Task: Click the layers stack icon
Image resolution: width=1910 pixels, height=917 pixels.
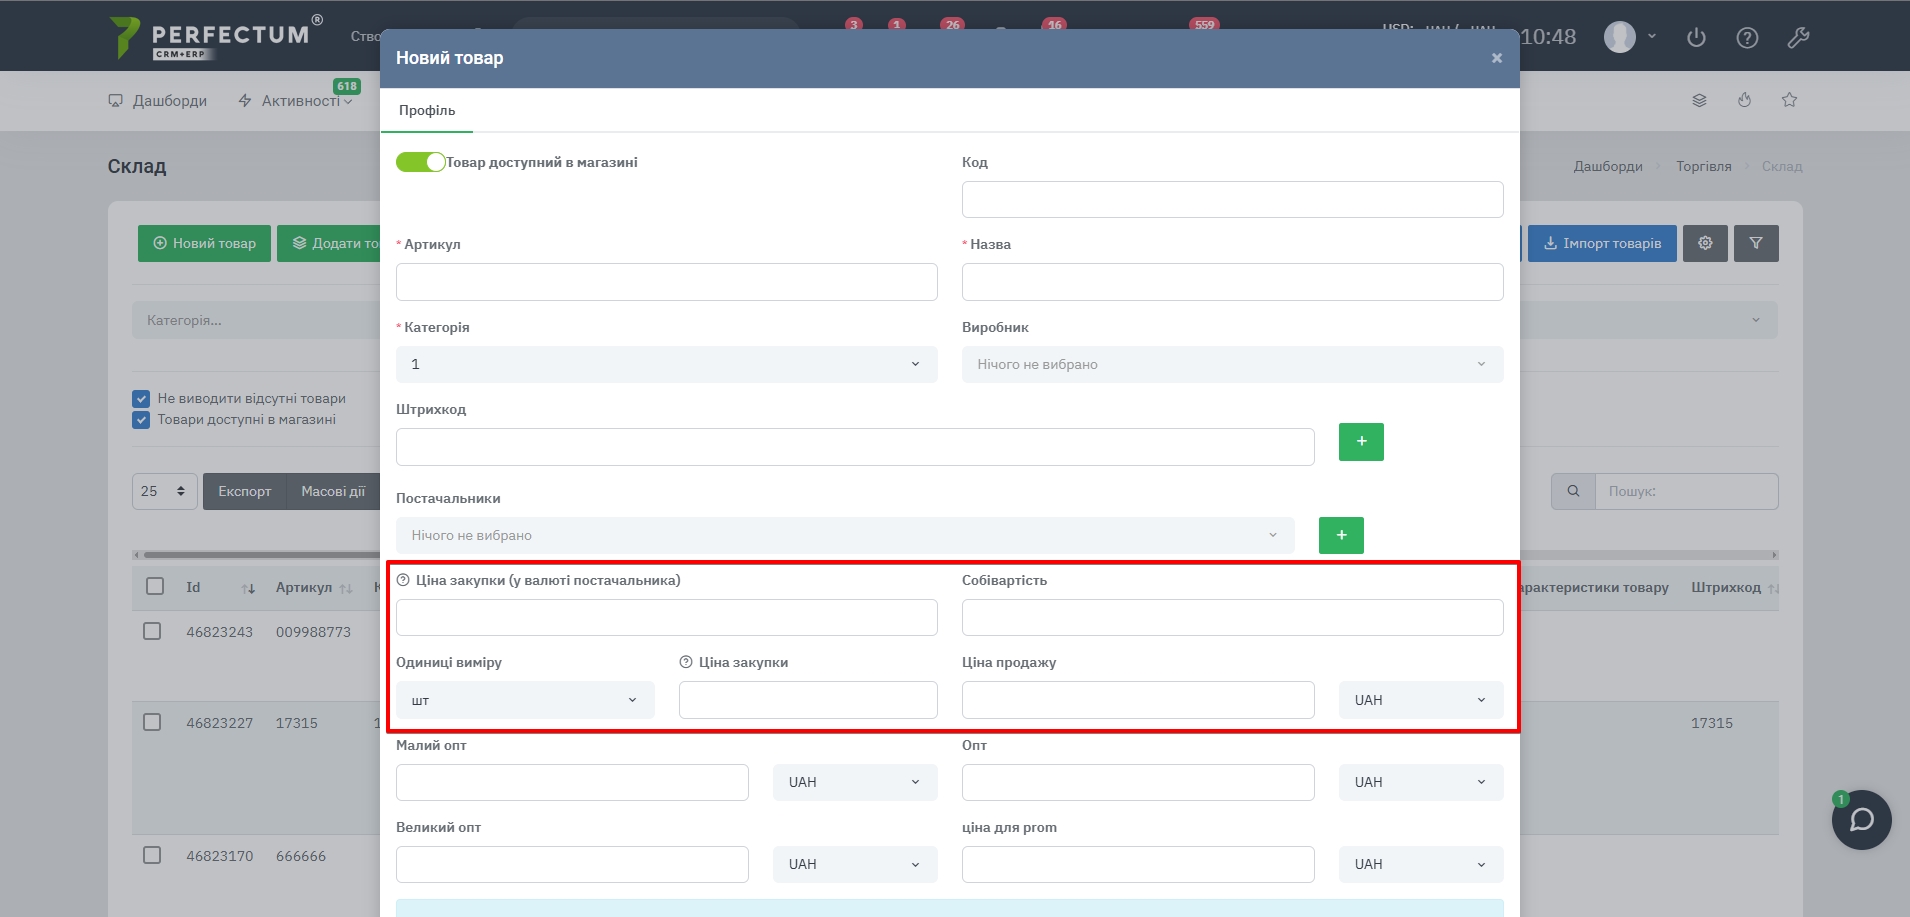Action: [x=1699, y=100]
